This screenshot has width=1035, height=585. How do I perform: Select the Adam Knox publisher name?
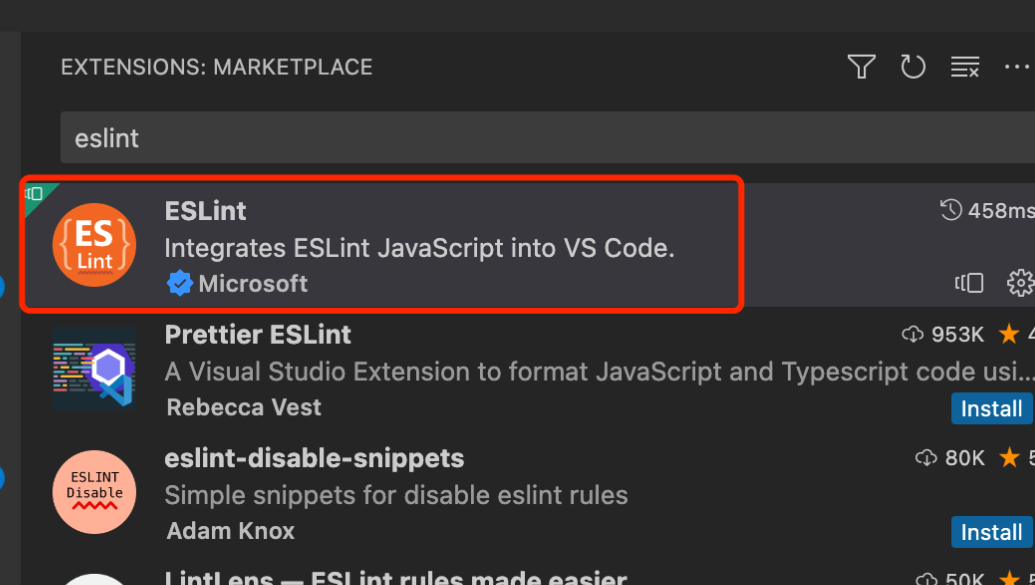230,531
